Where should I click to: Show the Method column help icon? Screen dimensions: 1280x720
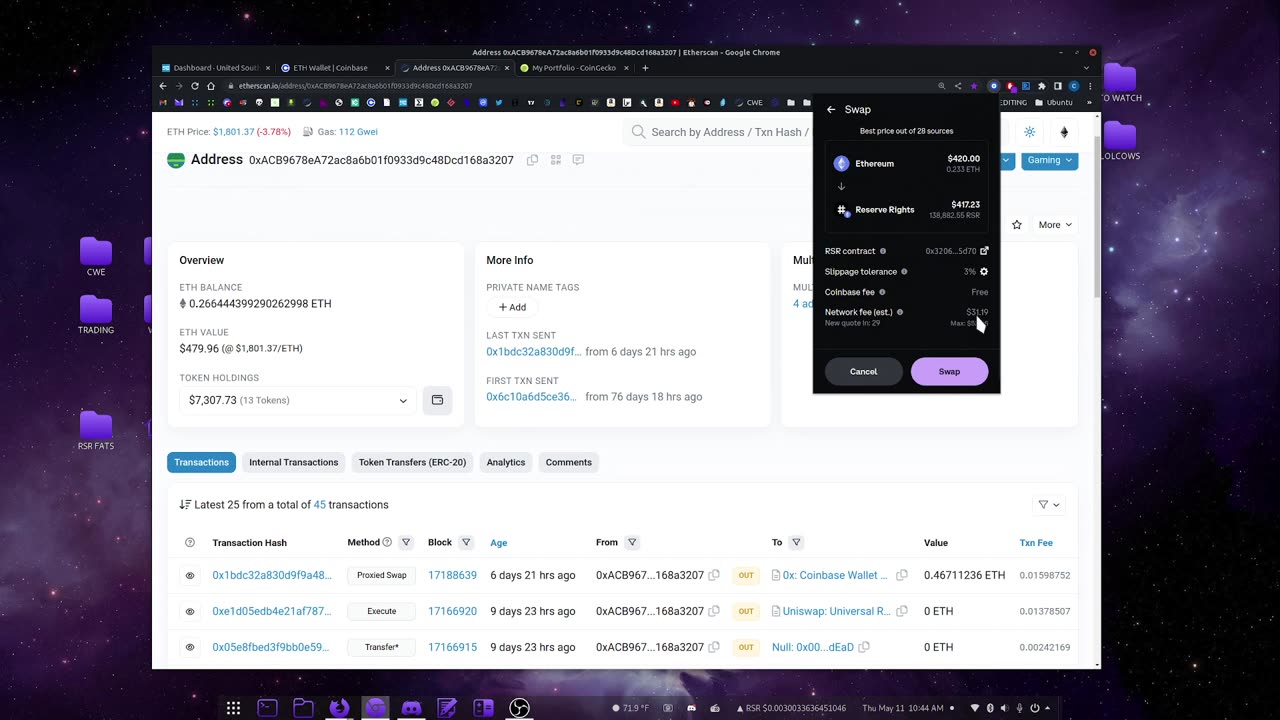coord(387,543)
